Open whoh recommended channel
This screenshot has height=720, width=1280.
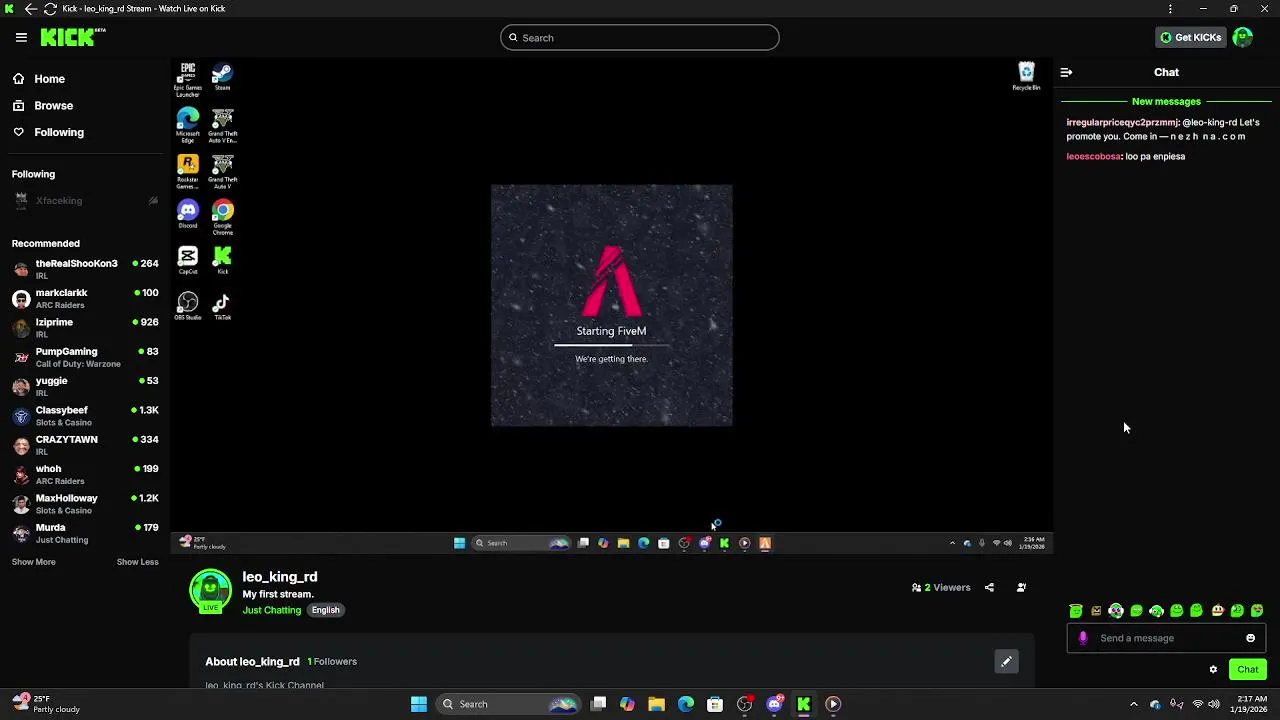pos(85,474)
